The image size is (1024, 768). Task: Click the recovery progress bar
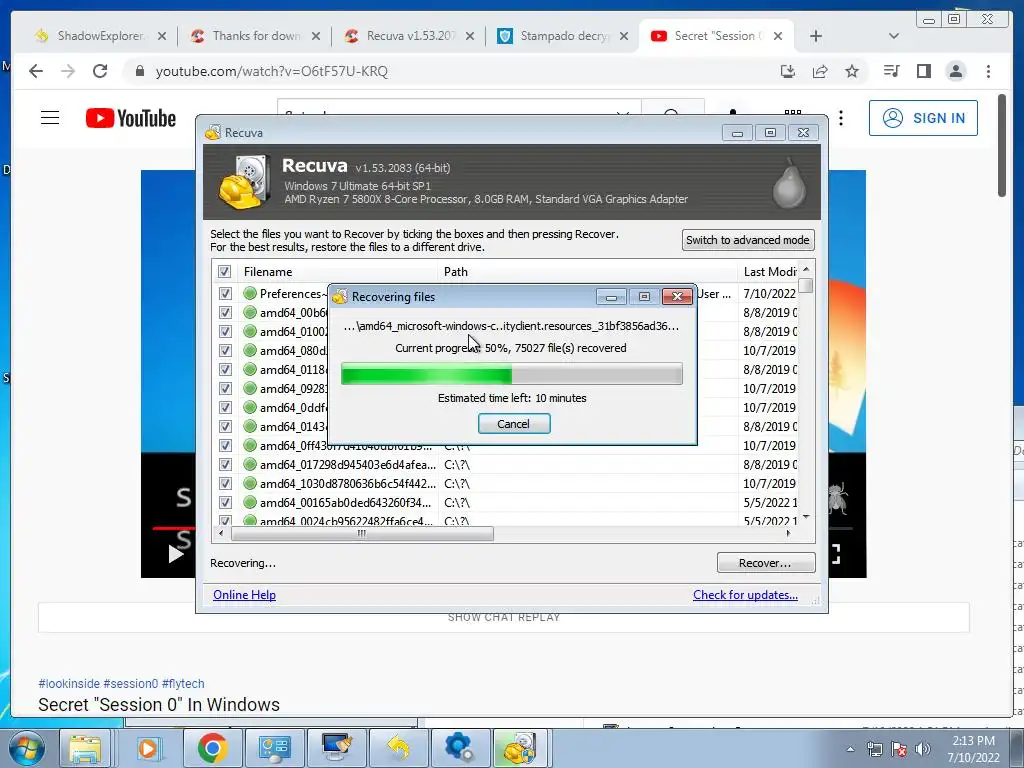511,374
